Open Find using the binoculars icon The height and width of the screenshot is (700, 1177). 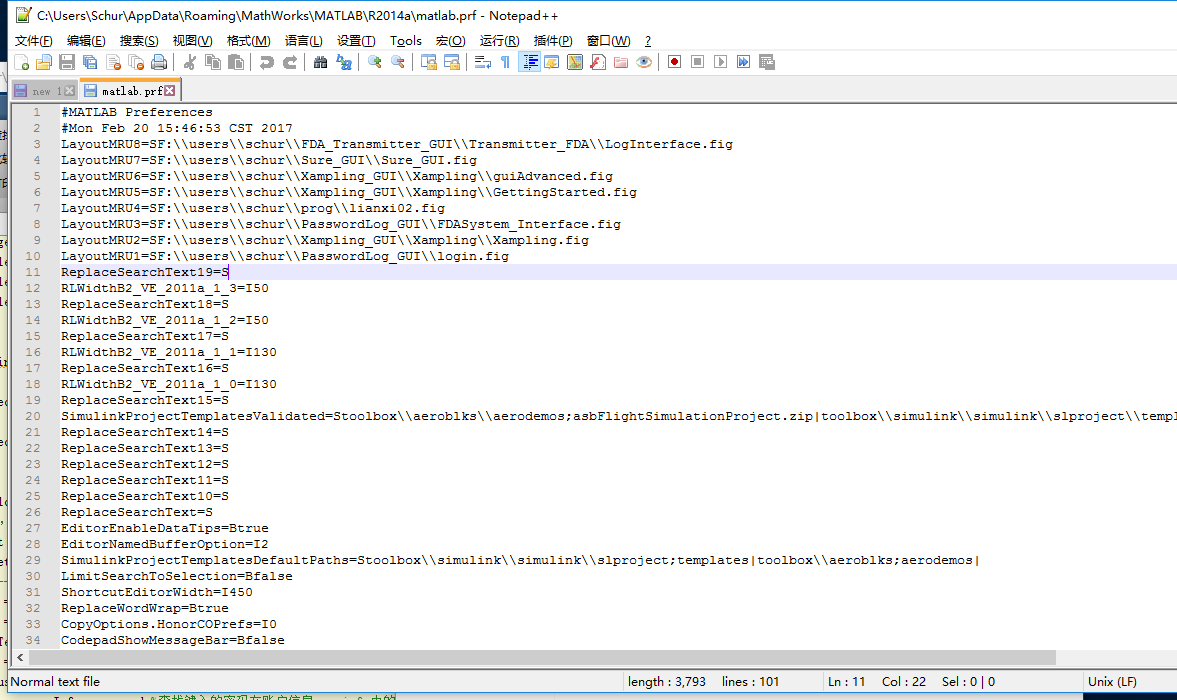320,61
